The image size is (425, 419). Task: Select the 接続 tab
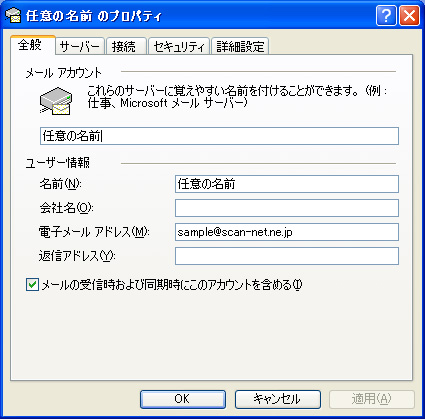pos(126,46)
